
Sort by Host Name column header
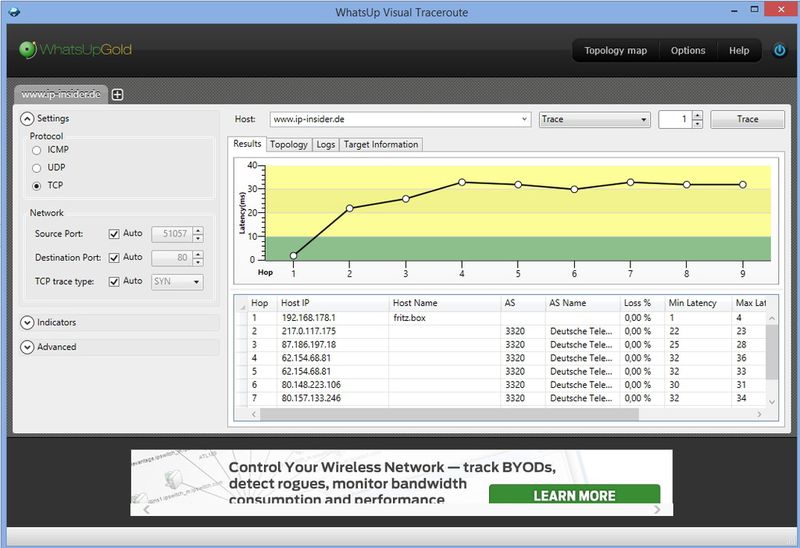click(x=445, y=303)
